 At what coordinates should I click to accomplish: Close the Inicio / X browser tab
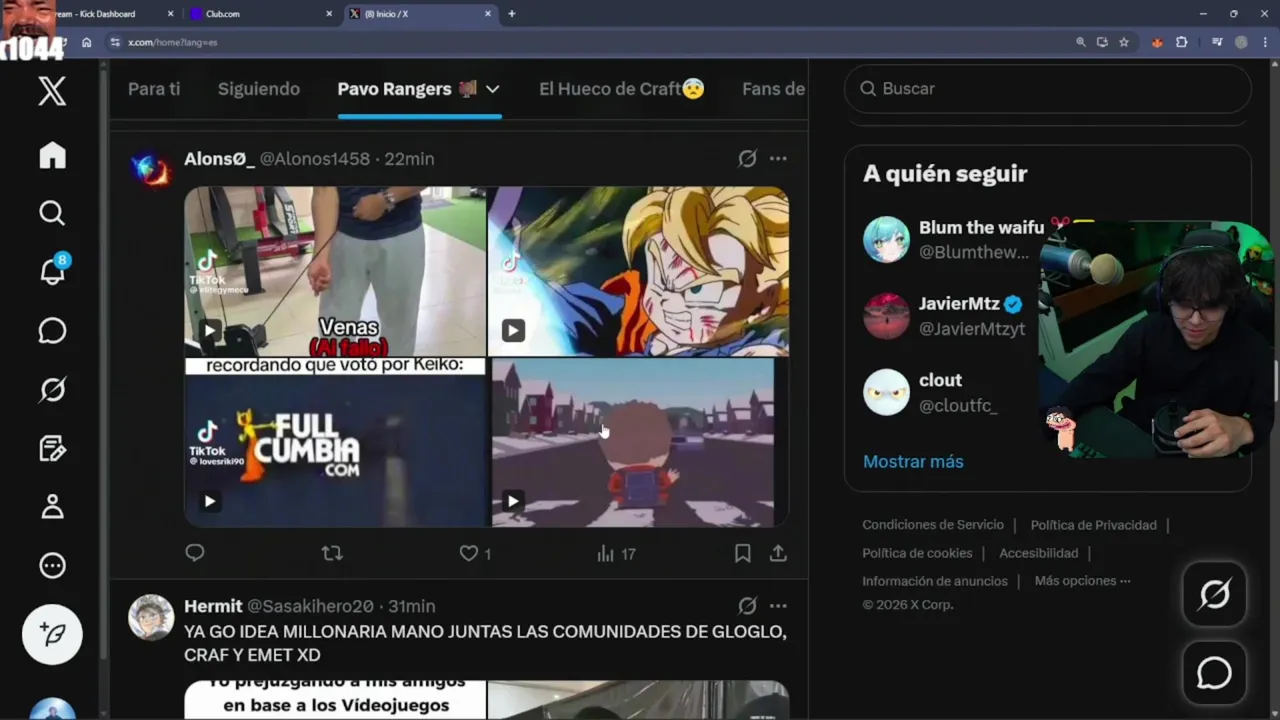point(488,14)
